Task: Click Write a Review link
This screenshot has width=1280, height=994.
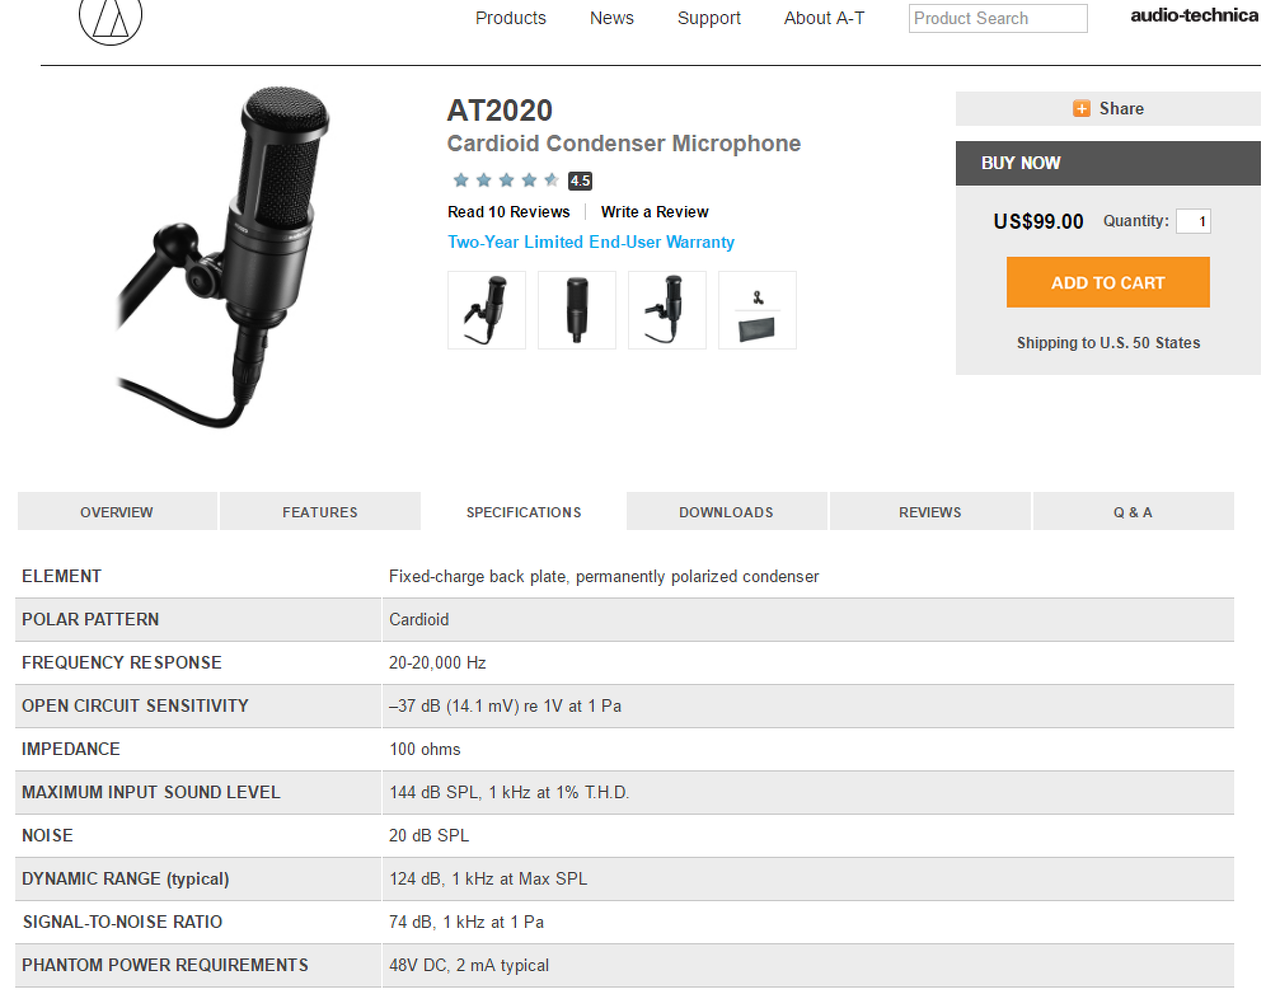Action: coord(654,212)
